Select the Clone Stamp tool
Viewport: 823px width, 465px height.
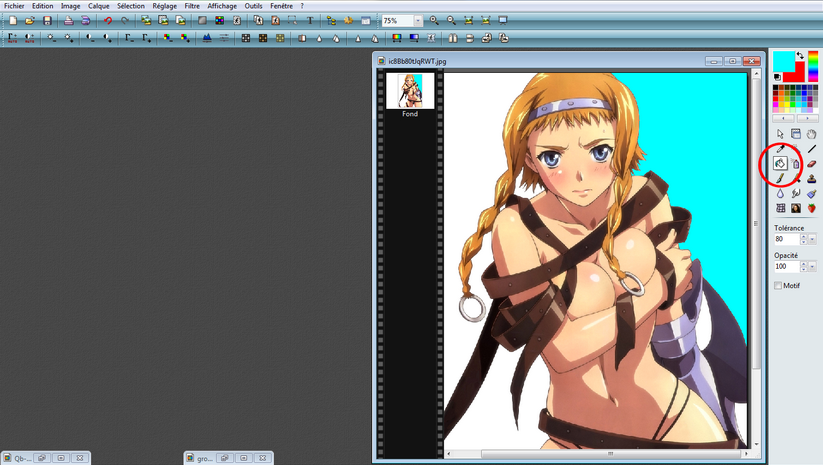[x=811, y=179]
